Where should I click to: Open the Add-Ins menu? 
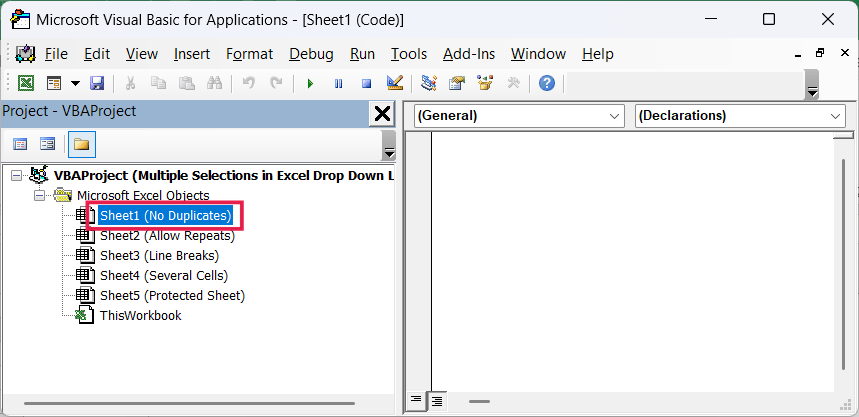click(469, 54)
